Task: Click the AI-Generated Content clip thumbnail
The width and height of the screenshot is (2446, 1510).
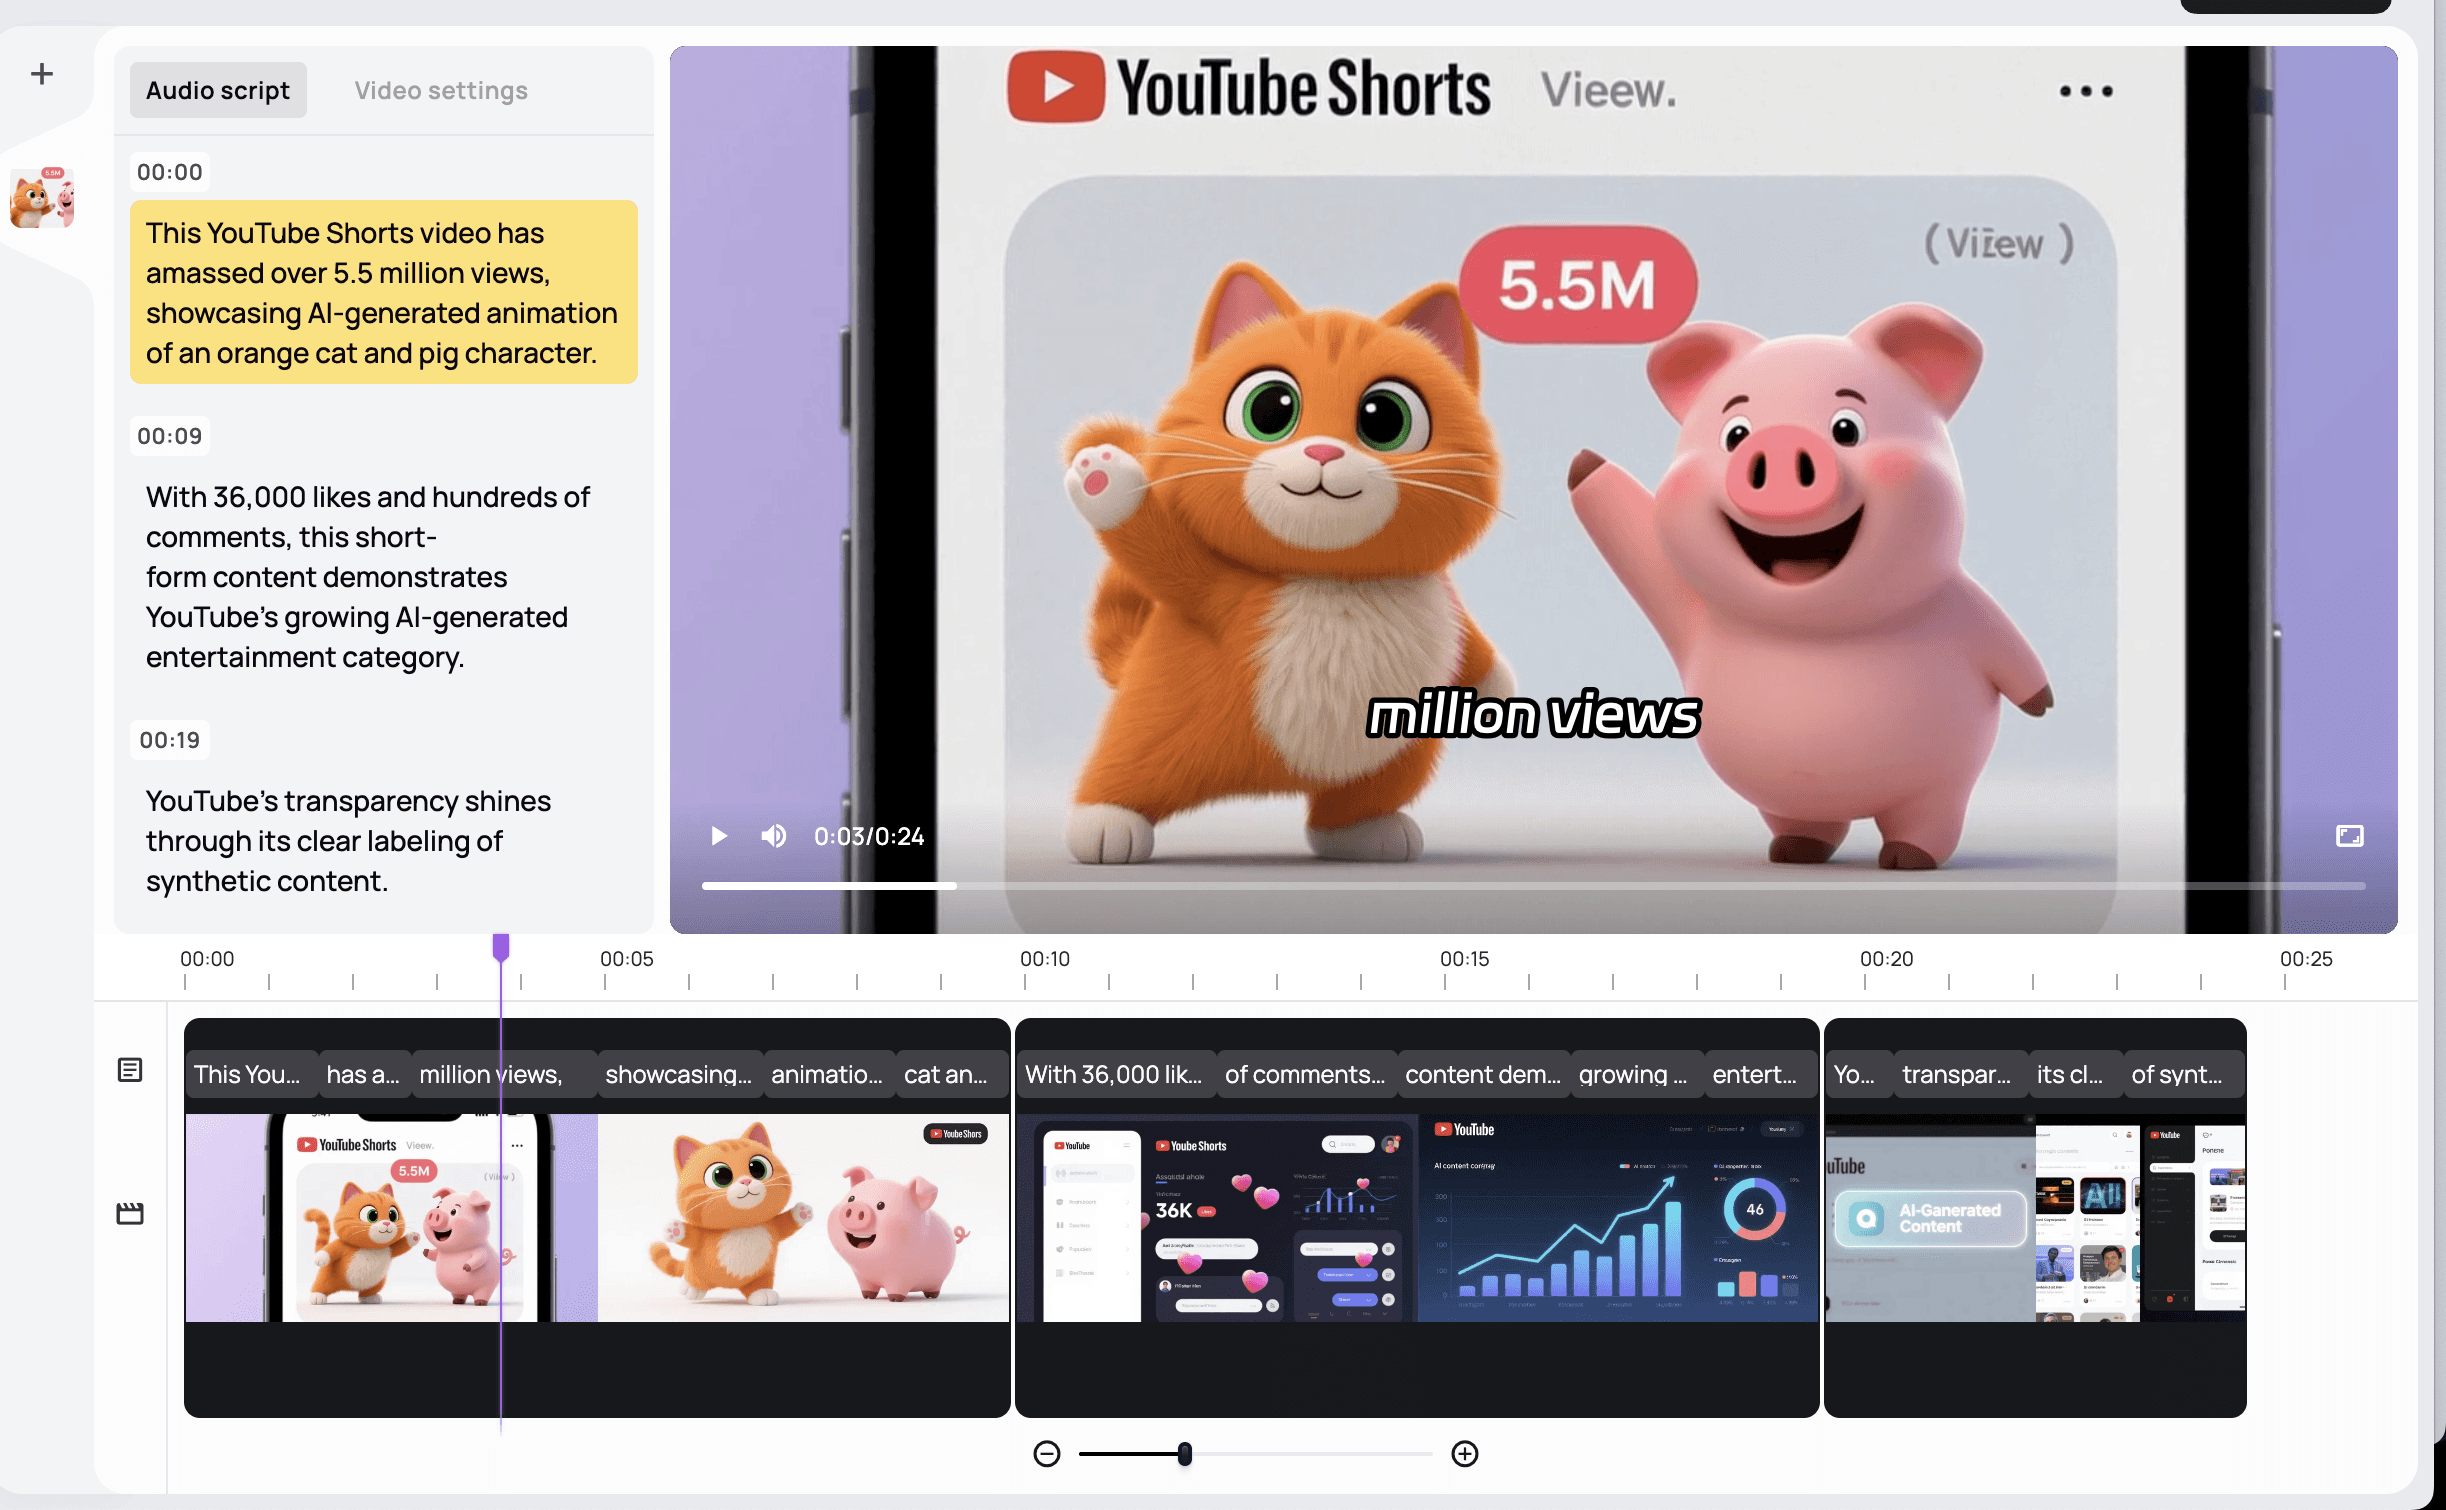Action: 1930,1218
